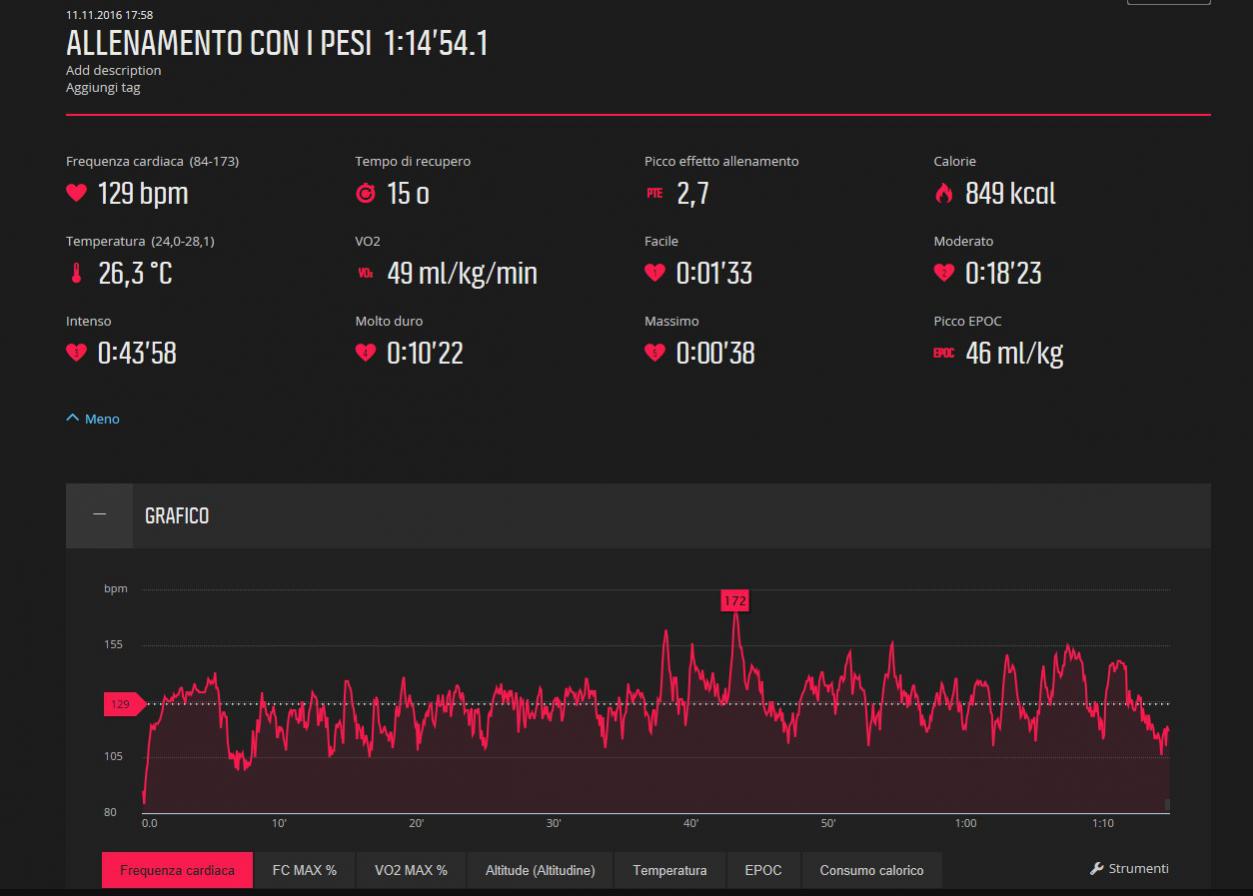Image resolution: width=1253 pixels, height=896 pixels.
Task: Click Add description link
Action: click(113, 70)
